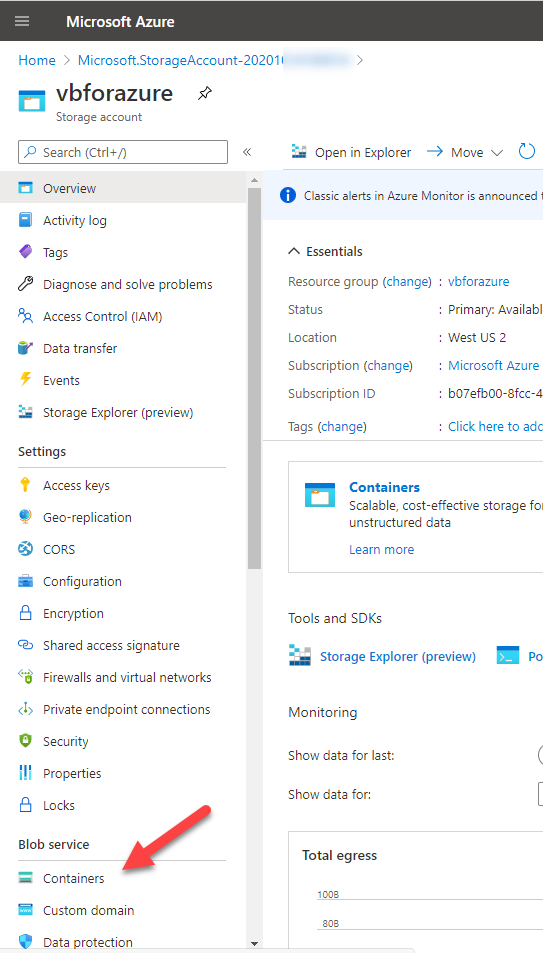Viewport: 543px width, 953px height.
Task: Click the Configuration toolbox icon
Action: [25, 581]
